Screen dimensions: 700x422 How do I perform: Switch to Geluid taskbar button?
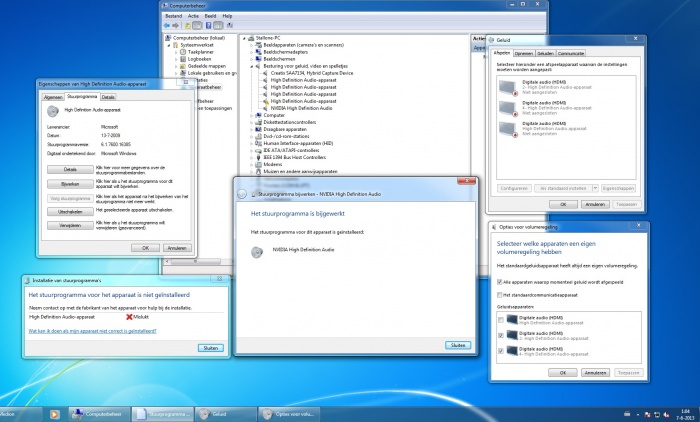[x=226, y=414]
